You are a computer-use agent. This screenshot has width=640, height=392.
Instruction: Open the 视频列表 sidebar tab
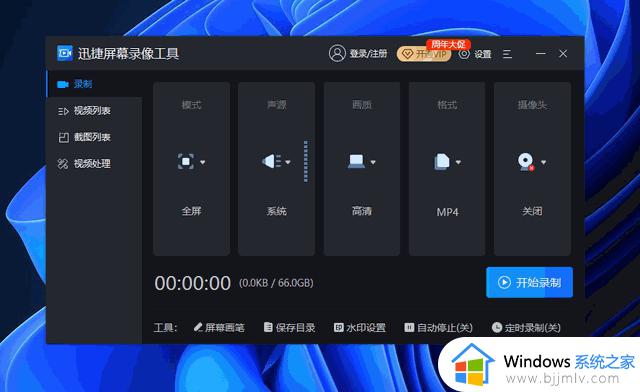(x=95, y=111)
